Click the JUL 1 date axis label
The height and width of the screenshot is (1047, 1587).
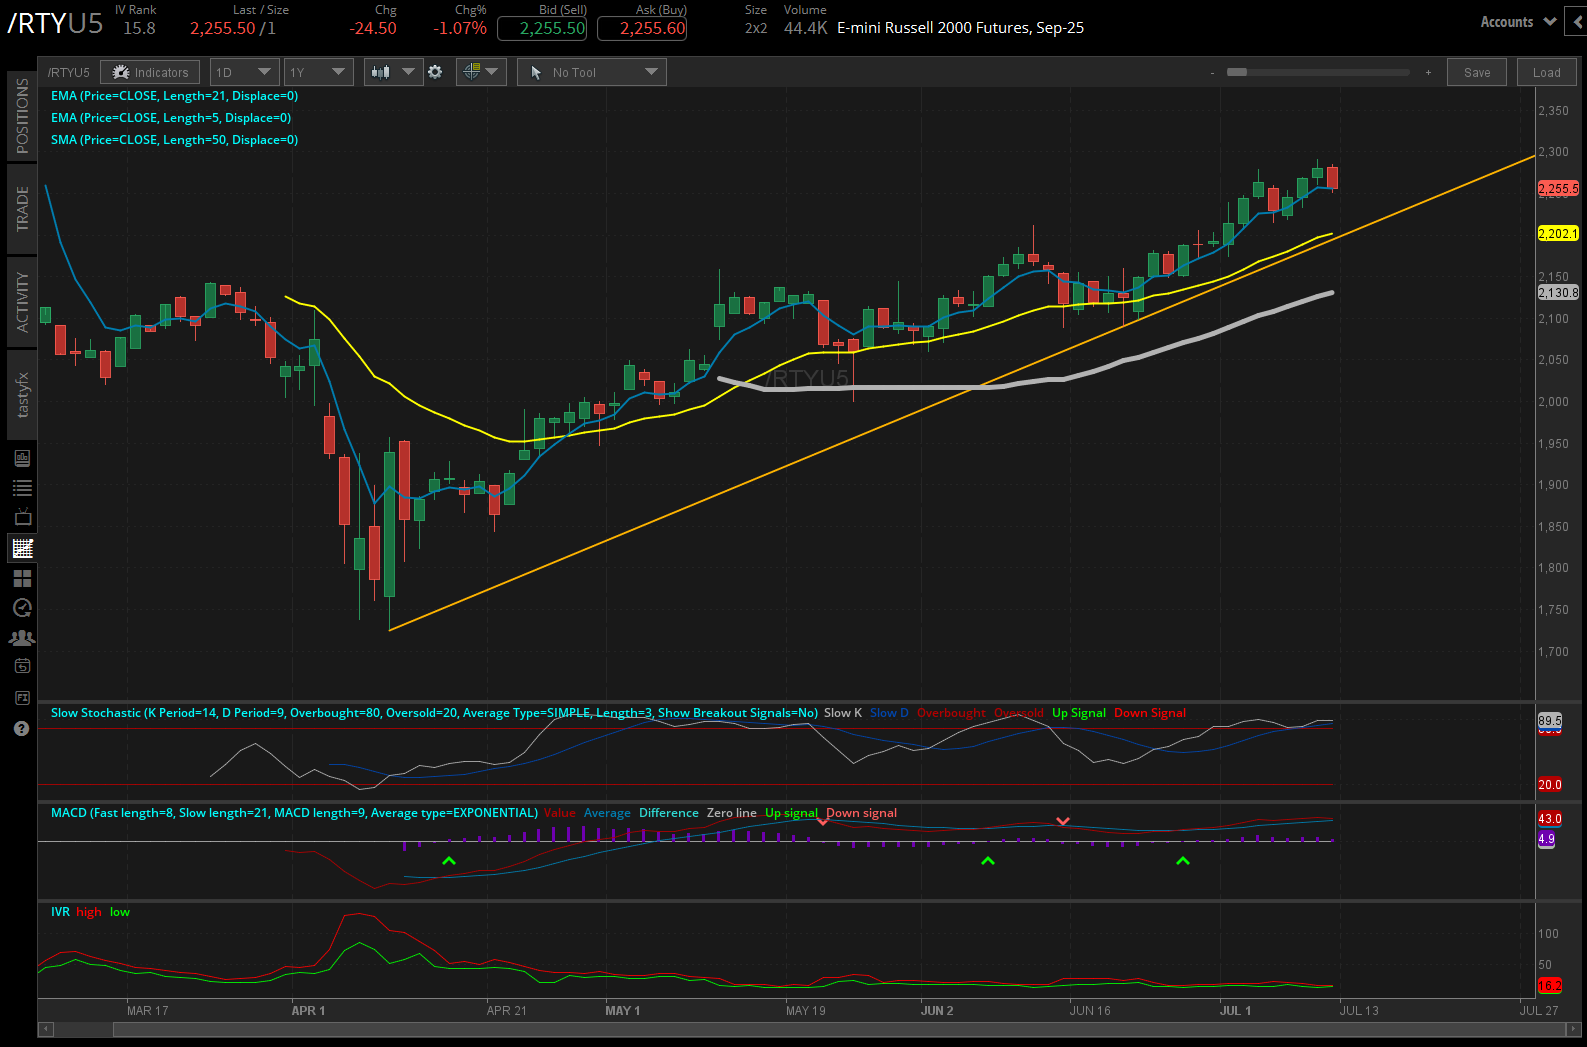[x=1235, y=1010]
